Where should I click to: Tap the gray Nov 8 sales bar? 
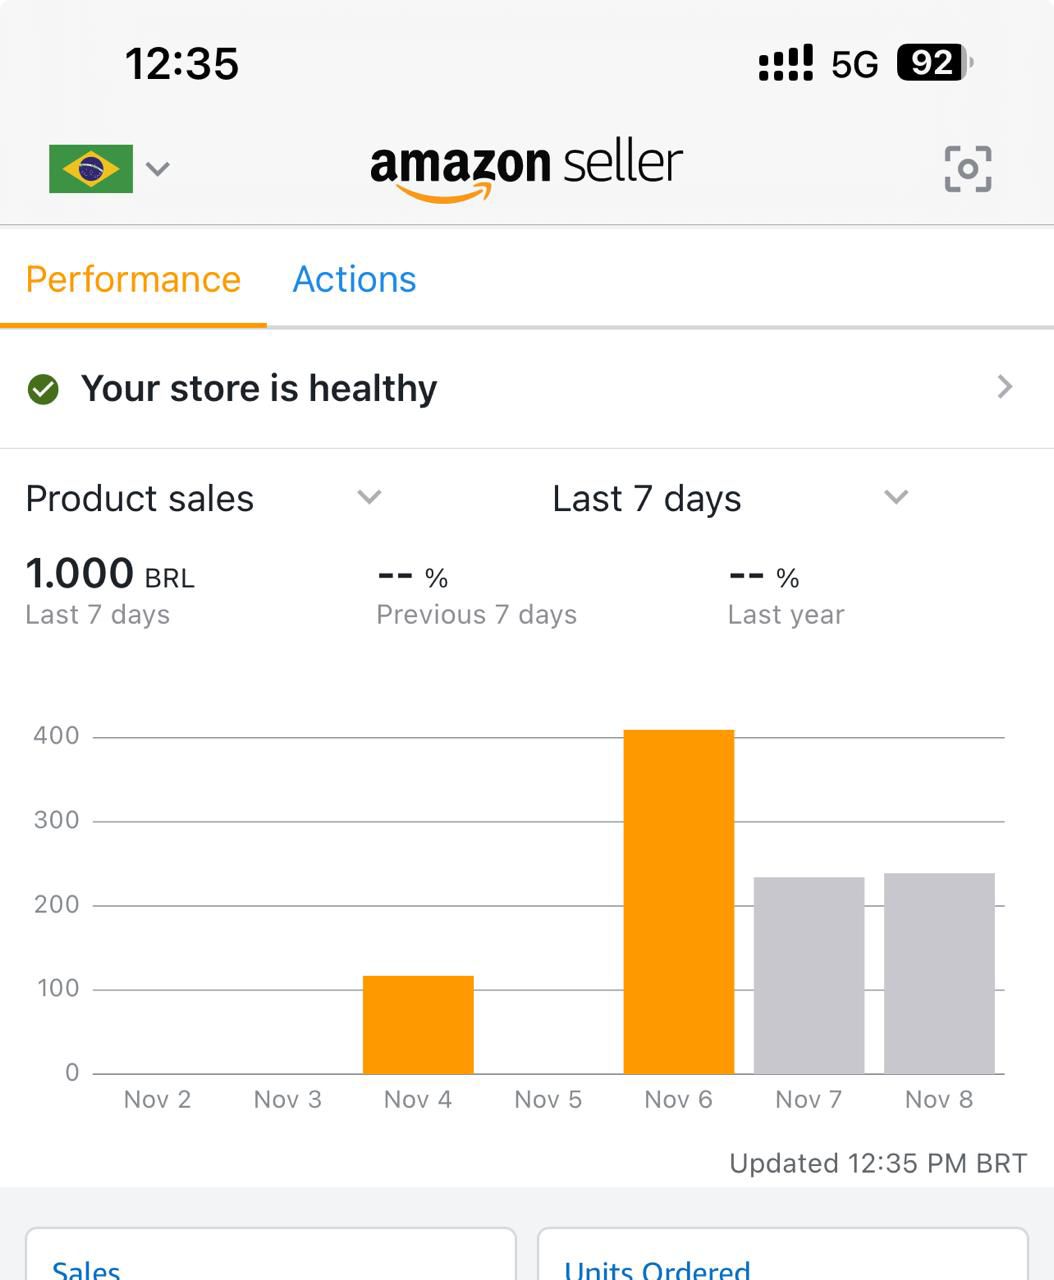coord(939,973)
